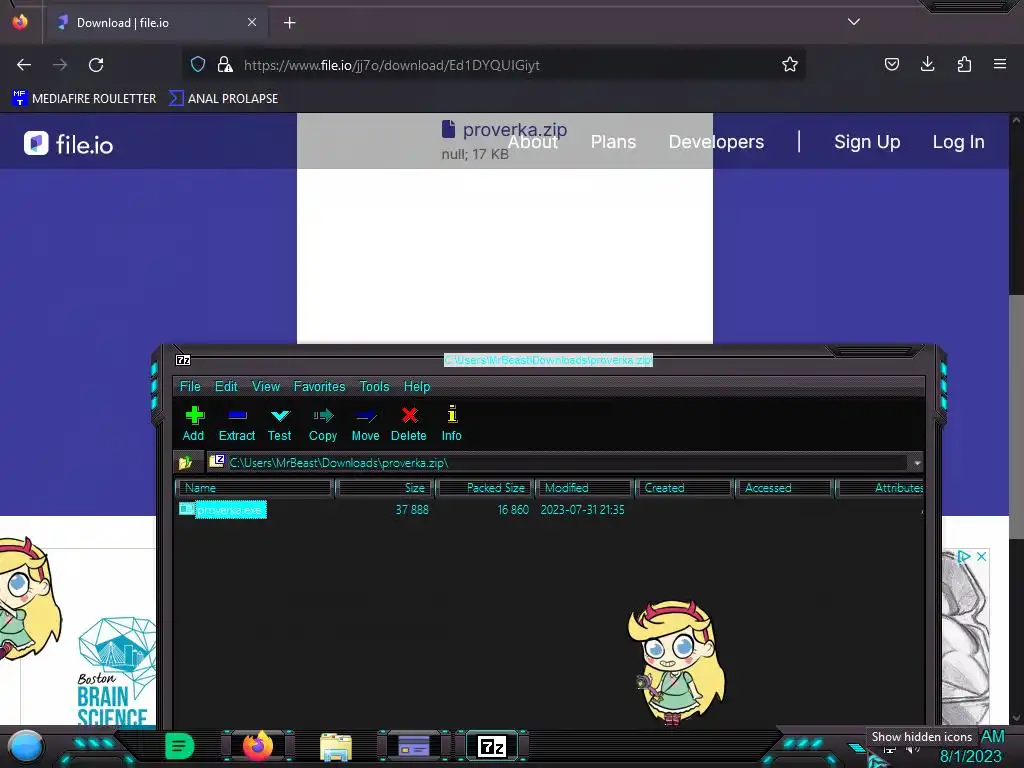Open Favorites menu in 7-Zip

click(x=319, y=386)
